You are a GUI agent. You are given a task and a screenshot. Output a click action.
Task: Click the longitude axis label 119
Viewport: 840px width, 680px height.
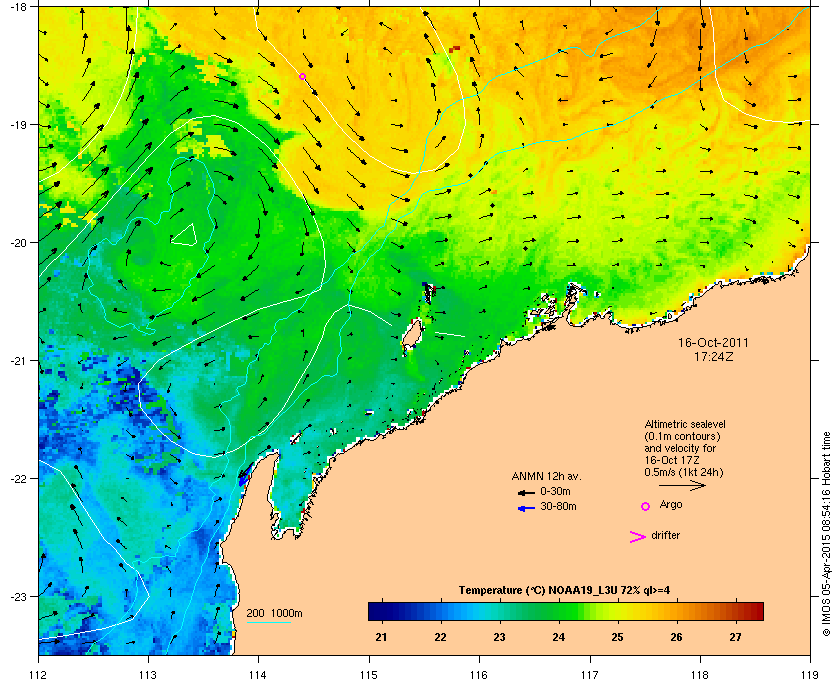[810, 674]
